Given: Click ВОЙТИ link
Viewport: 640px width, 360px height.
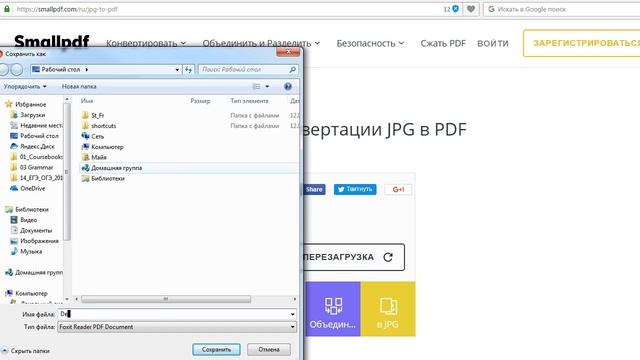Looking at the screenshot, I should pos(493,43).
